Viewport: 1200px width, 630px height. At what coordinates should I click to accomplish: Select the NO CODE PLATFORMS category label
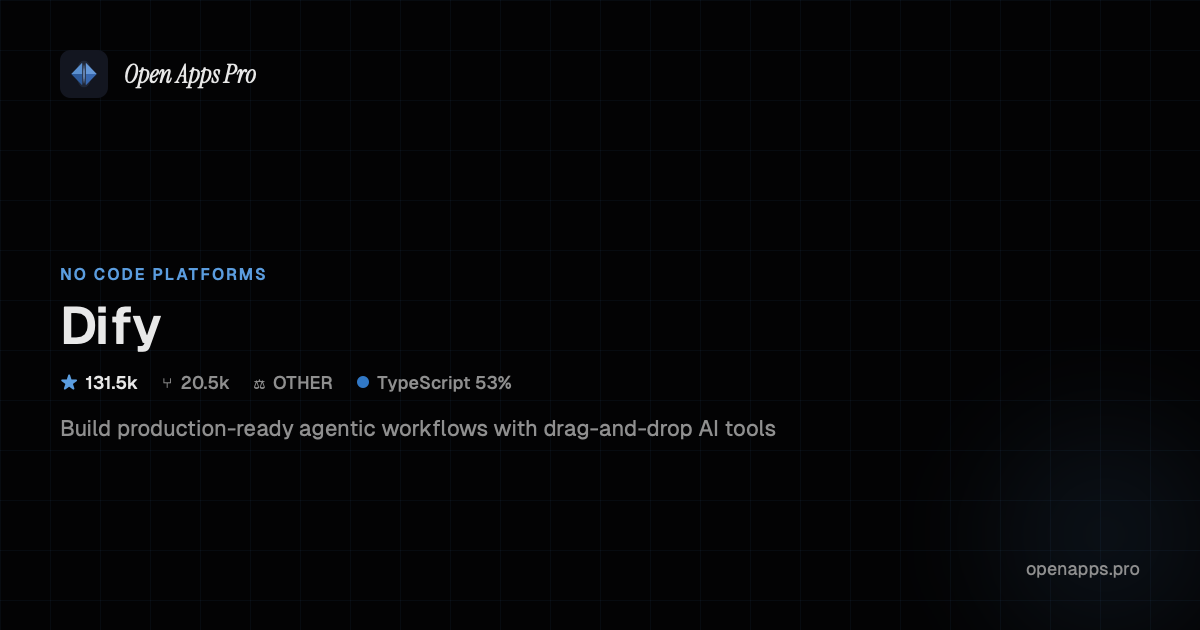click(163, 274)
